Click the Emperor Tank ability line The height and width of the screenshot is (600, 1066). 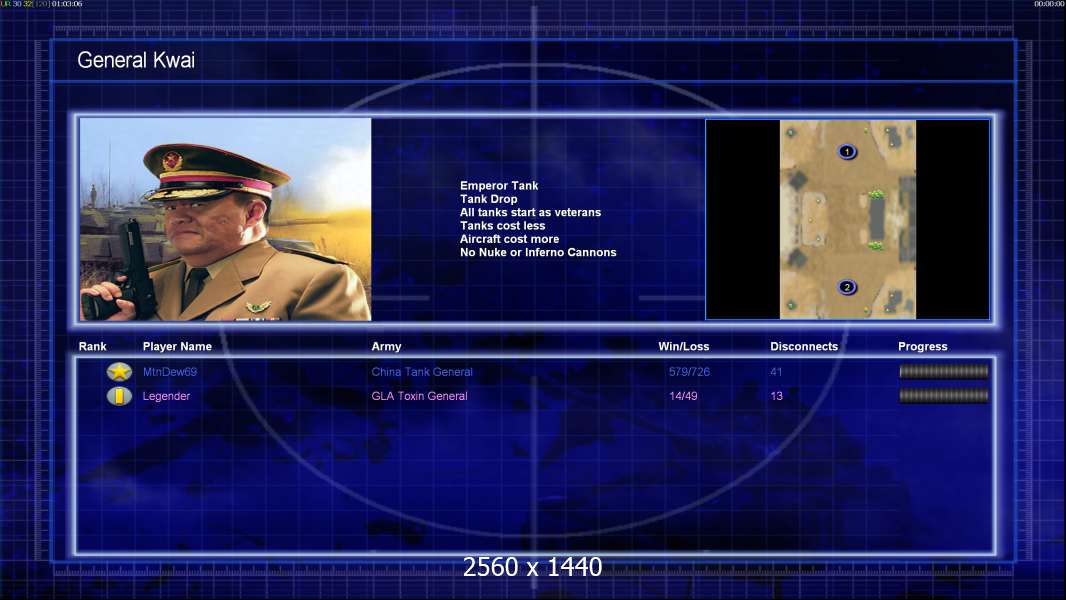[x=498, y=186]
